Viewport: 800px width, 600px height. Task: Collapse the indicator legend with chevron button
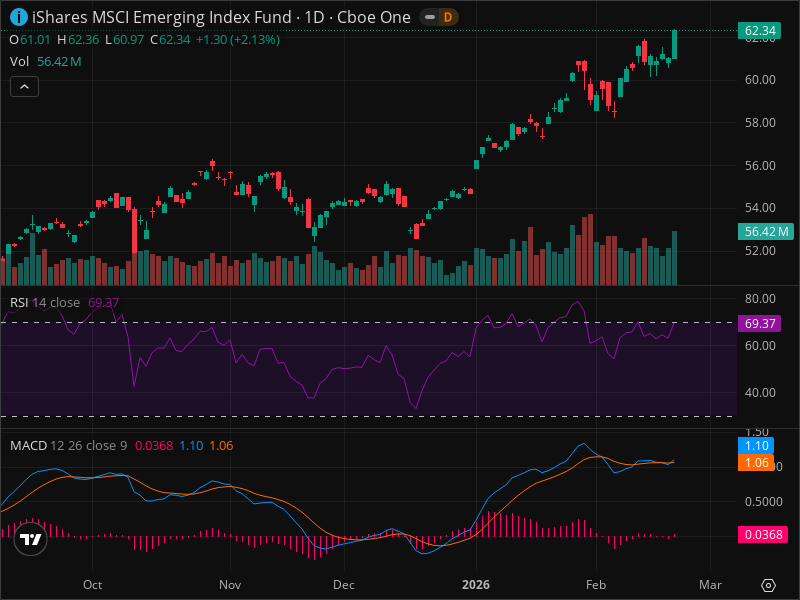(x=24, y=87)
